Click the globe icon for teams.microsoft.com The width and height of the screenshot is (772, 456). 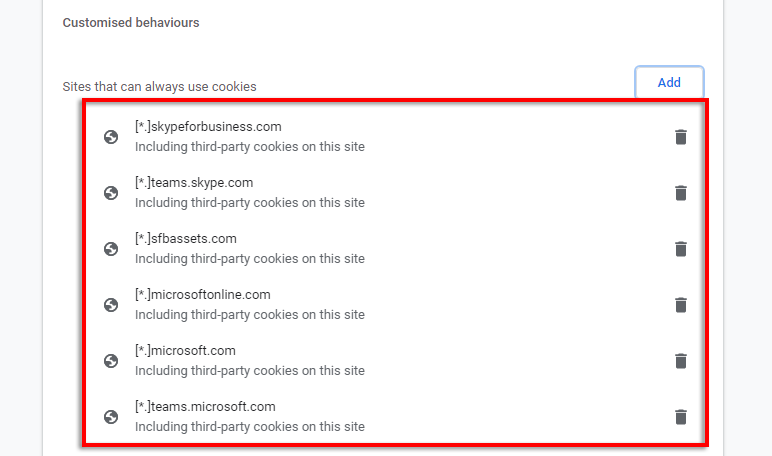click(111, 417)
